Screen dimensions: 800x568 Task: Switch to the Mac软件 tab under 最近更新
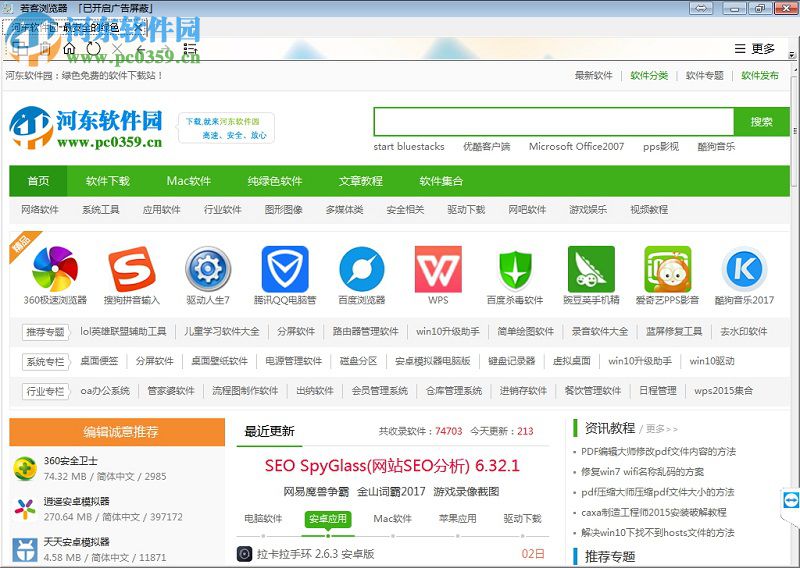tap(392, 518)
